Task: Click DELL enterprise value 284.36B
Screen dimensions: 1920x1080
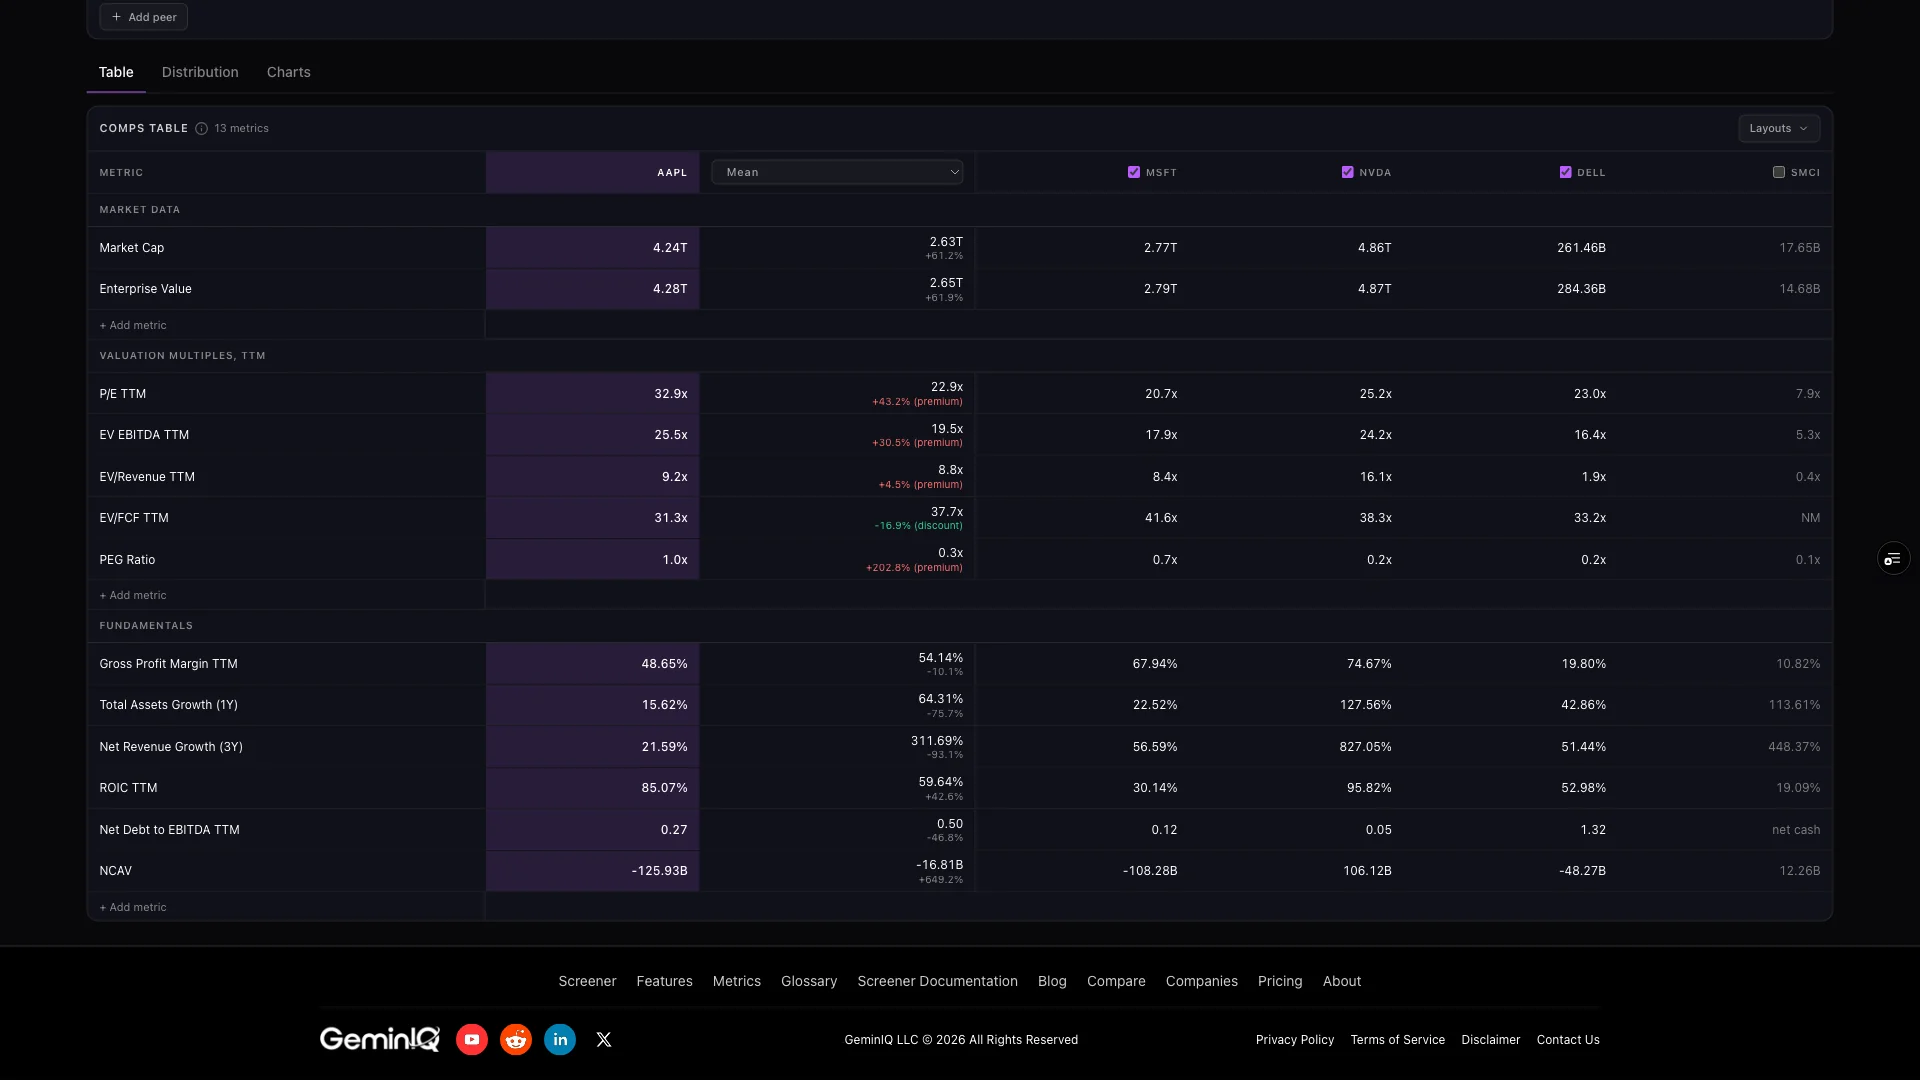Action: pyautogui.click(x=1581, y=289)
